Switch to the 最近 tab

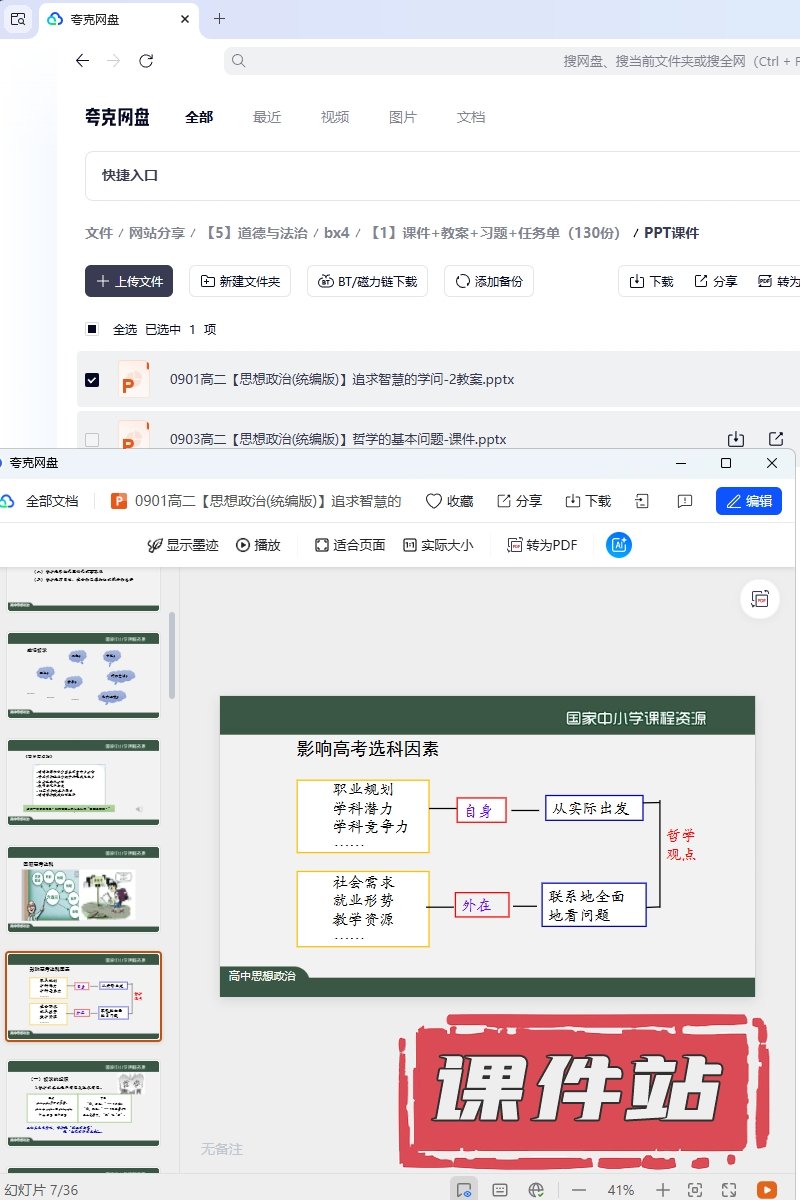click(267, 117)
